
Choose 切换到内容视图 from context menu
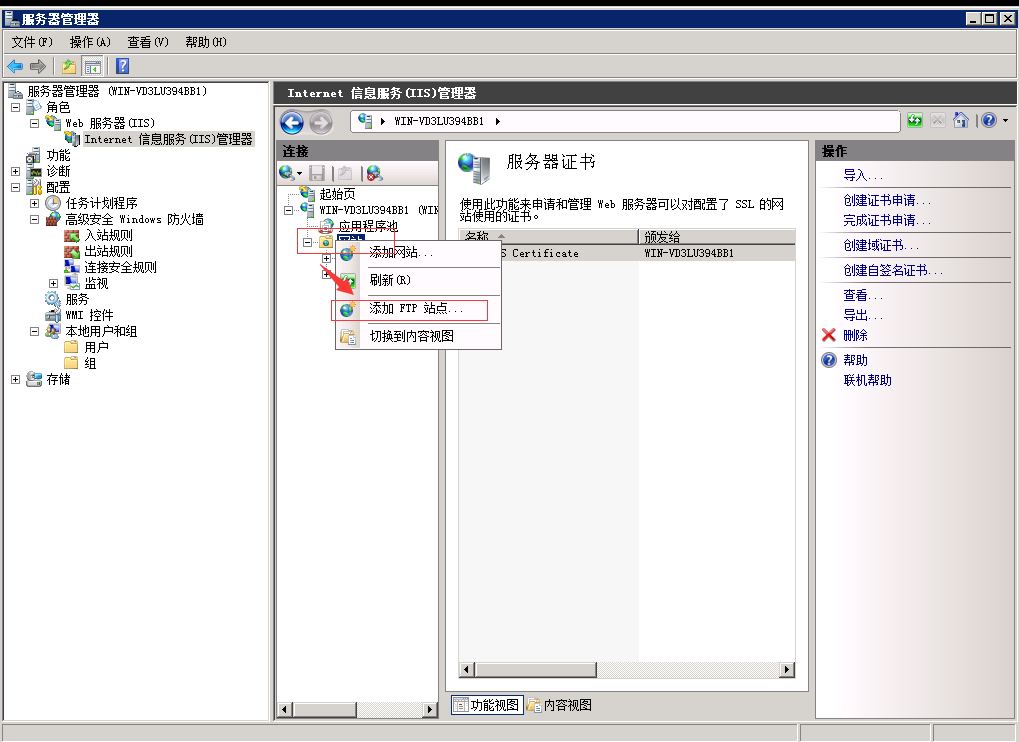(418, 336)
